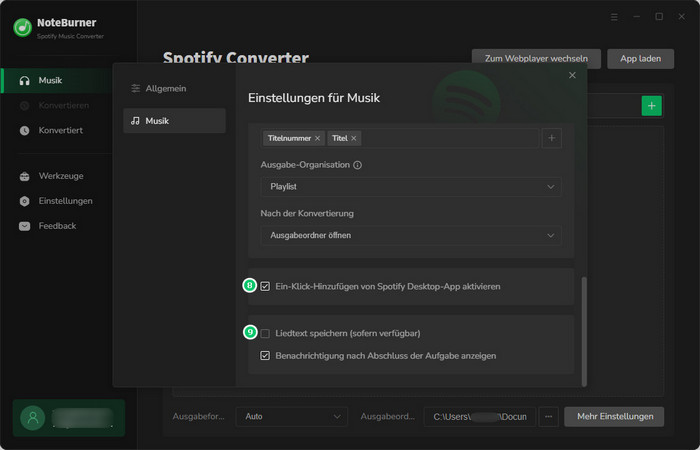Viewport: 700px width, 450px height.
Task: Close the settings dialog
Action: click(x=572, y=75)
